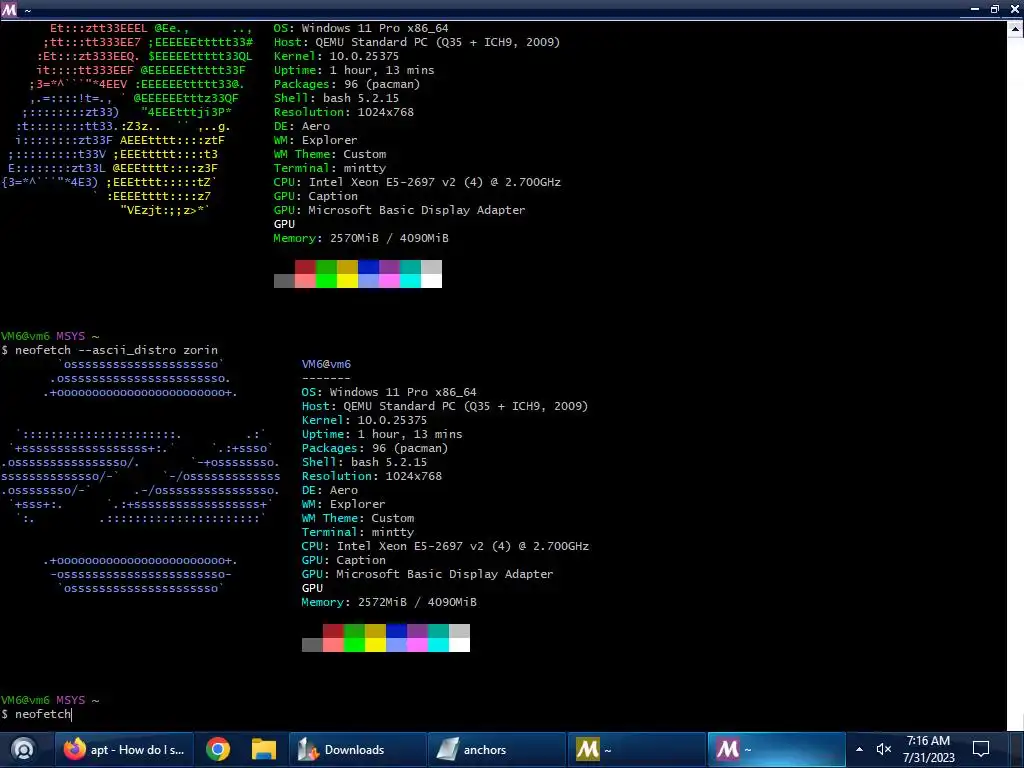Open the notification center icon
Viewport: 1024px width, 768px height.
pos(981,750)
